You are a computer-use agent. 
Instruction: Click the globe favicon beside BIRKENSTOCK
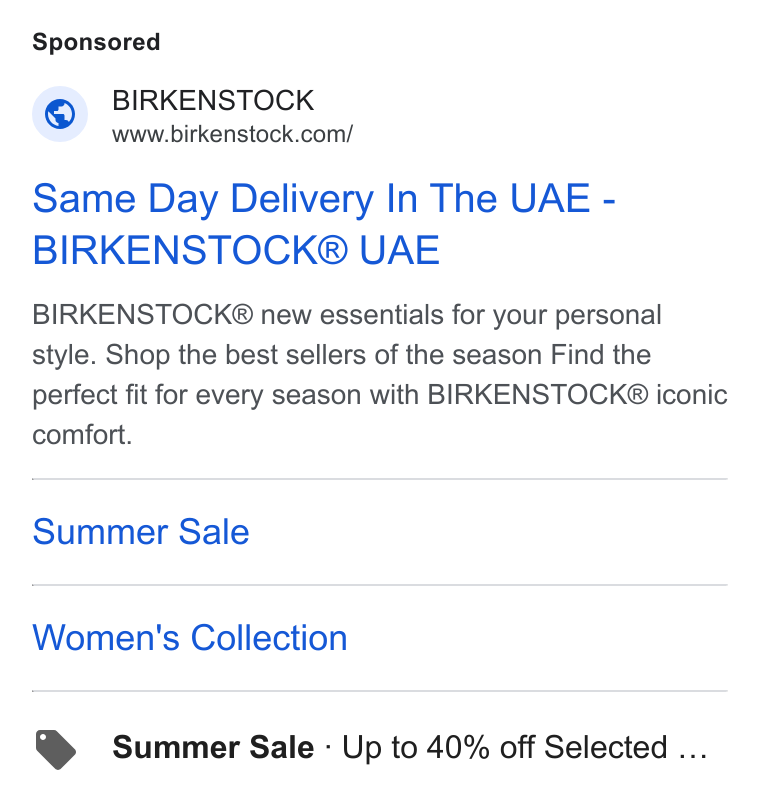pyautogui.click(x=60, y=114)
